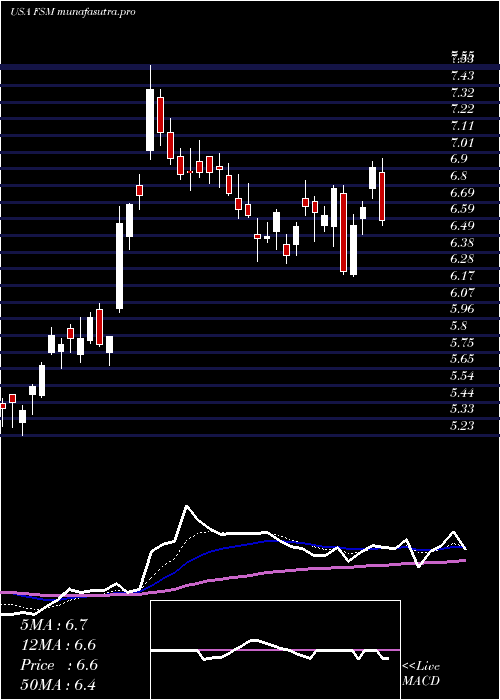This screenshot has height=700, width=500.
Task: Click the 5.65 price axis label
Action: coord(462,359)
